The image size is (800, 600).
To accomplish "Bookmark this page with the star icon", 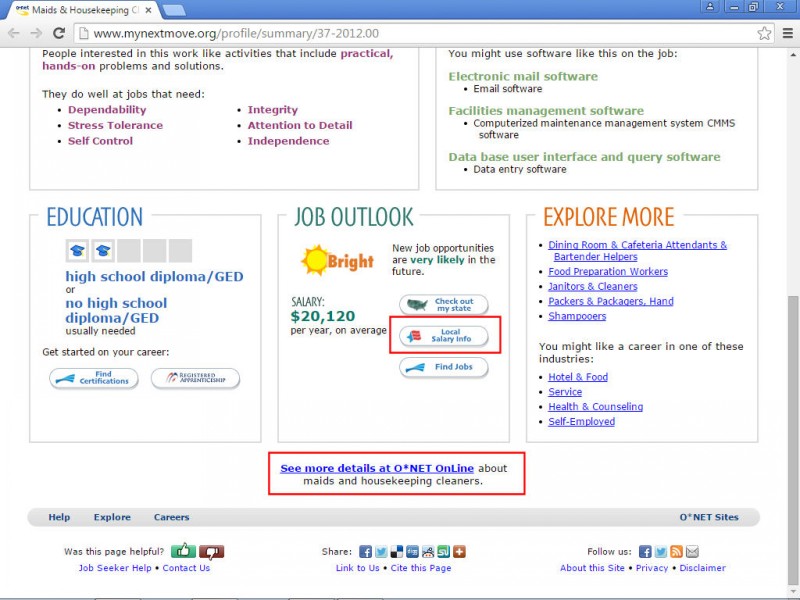I will (x=765, y=33).
